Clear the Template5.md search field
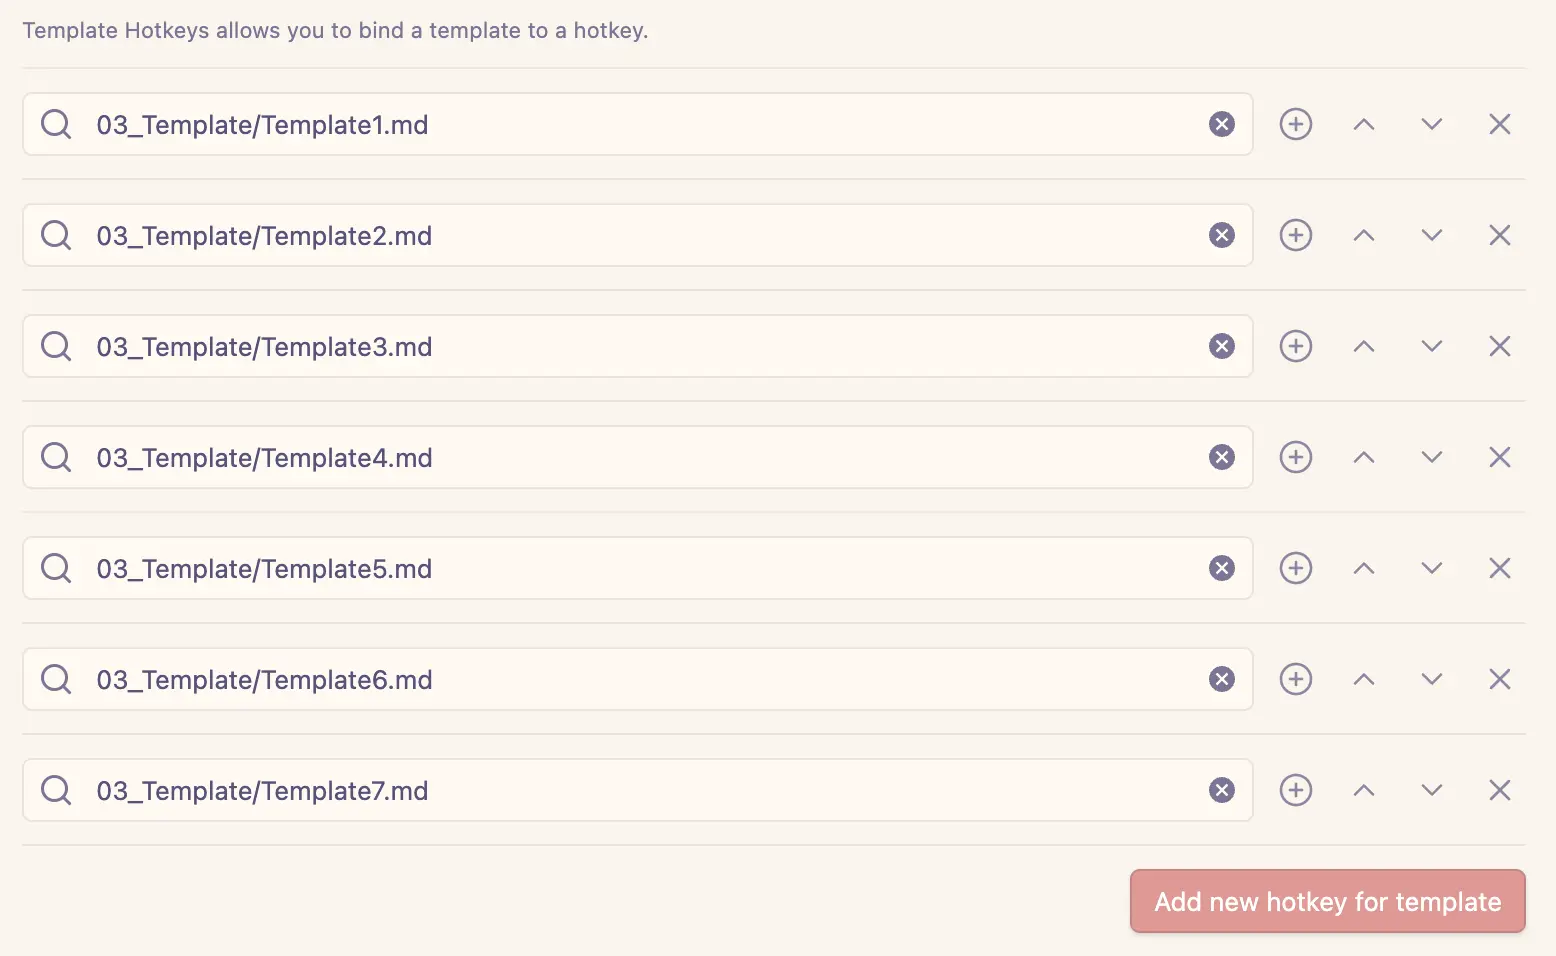 1222,568
